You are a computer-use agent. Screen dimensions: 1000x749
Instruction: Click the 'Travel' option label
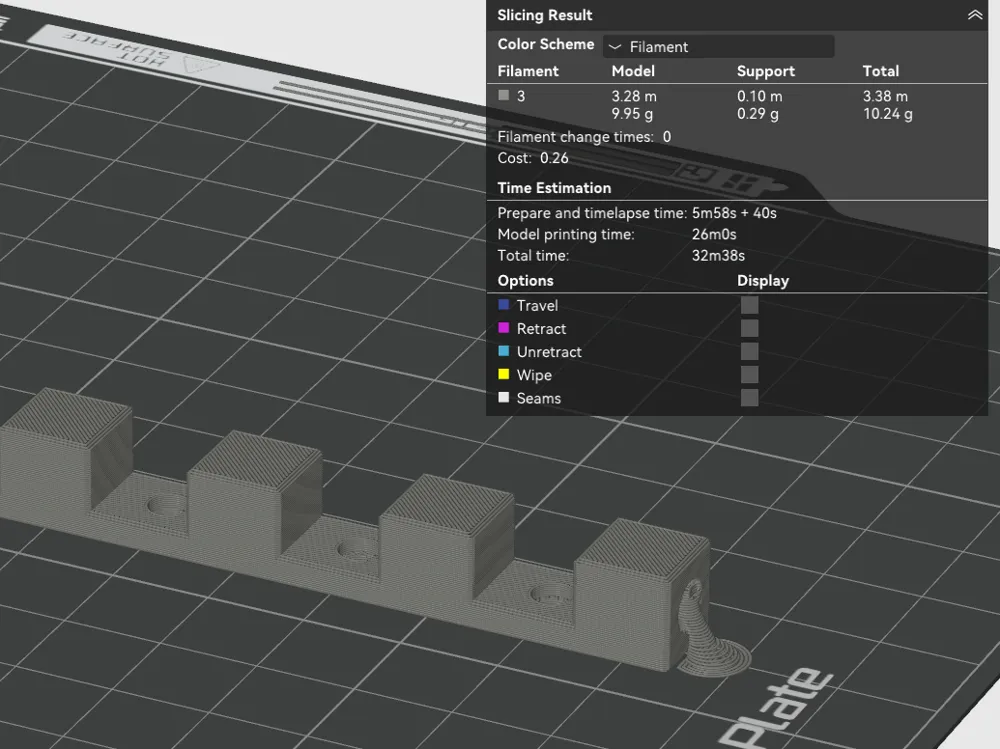click(x=537, y=306)
